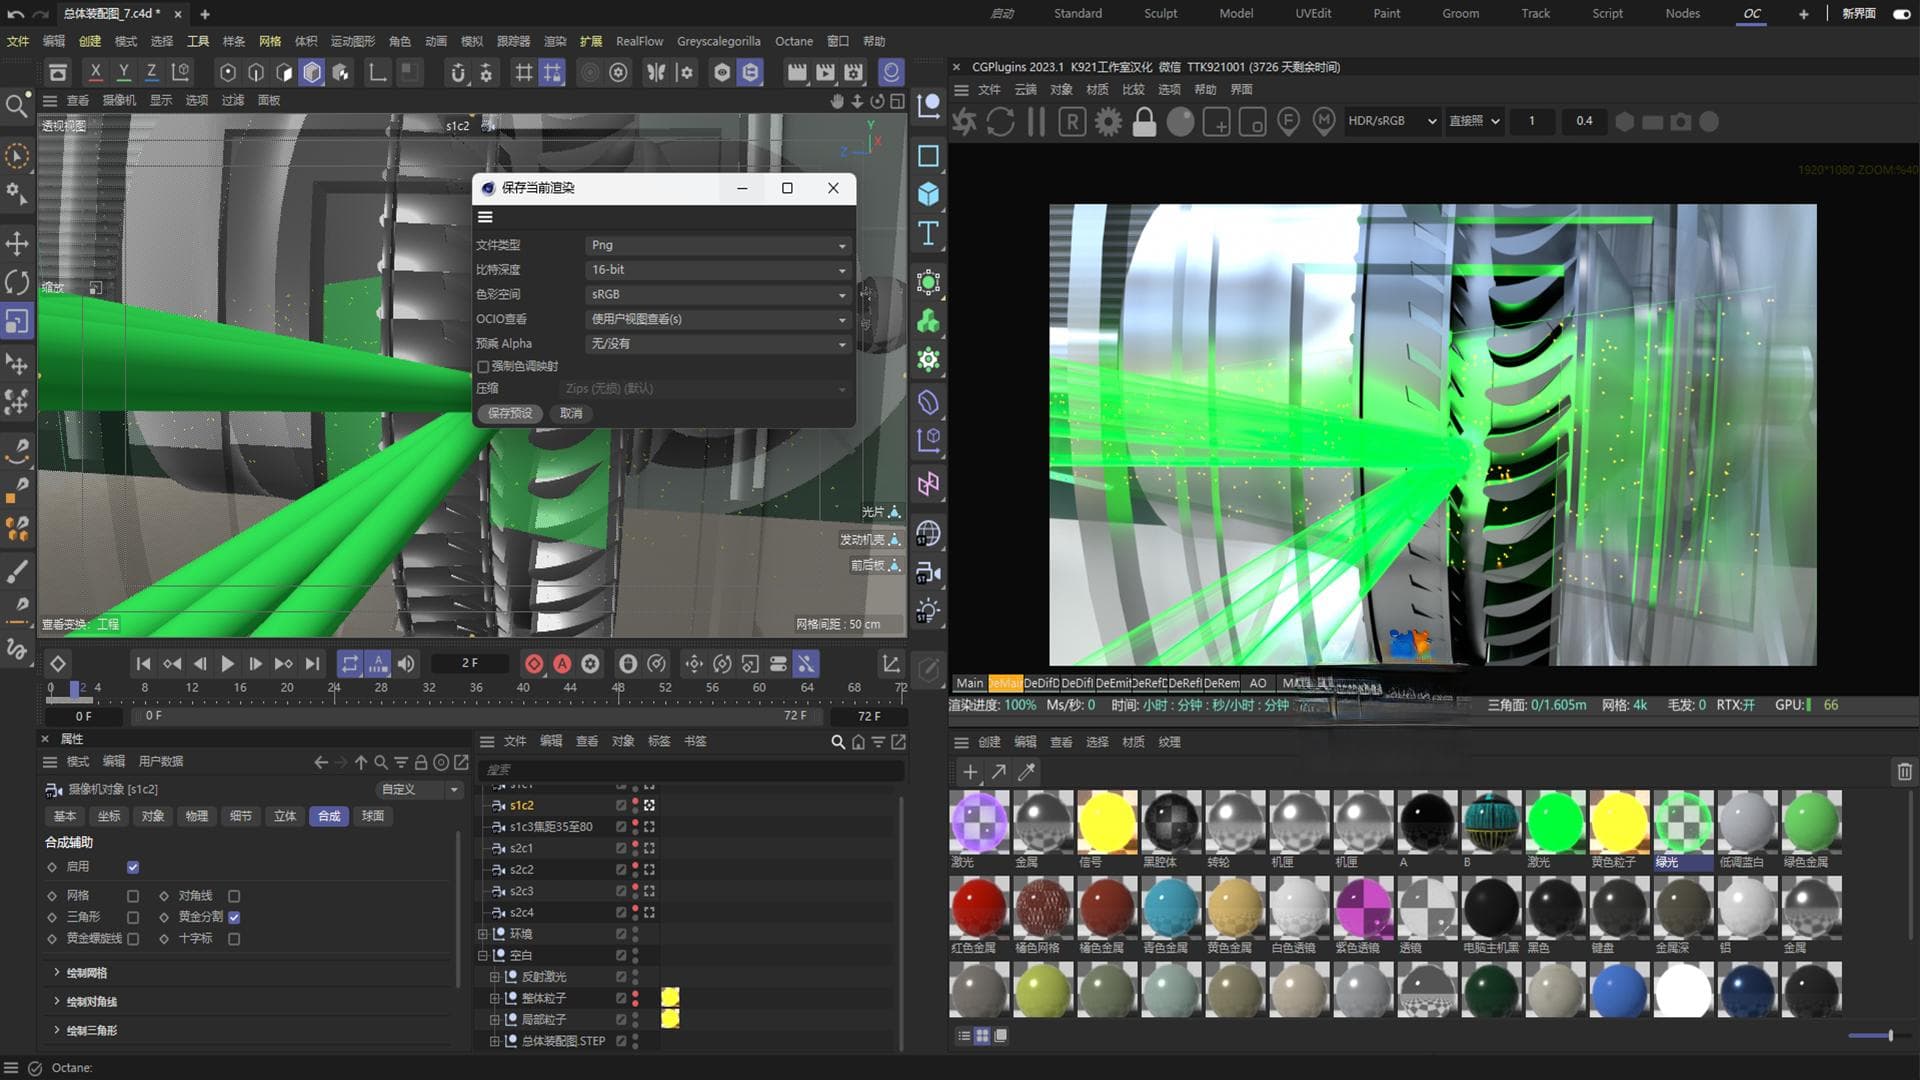The width and height of the screenshot is (1920, 1080).
Task: Click the play button on timeline
Action: [227, 663]
